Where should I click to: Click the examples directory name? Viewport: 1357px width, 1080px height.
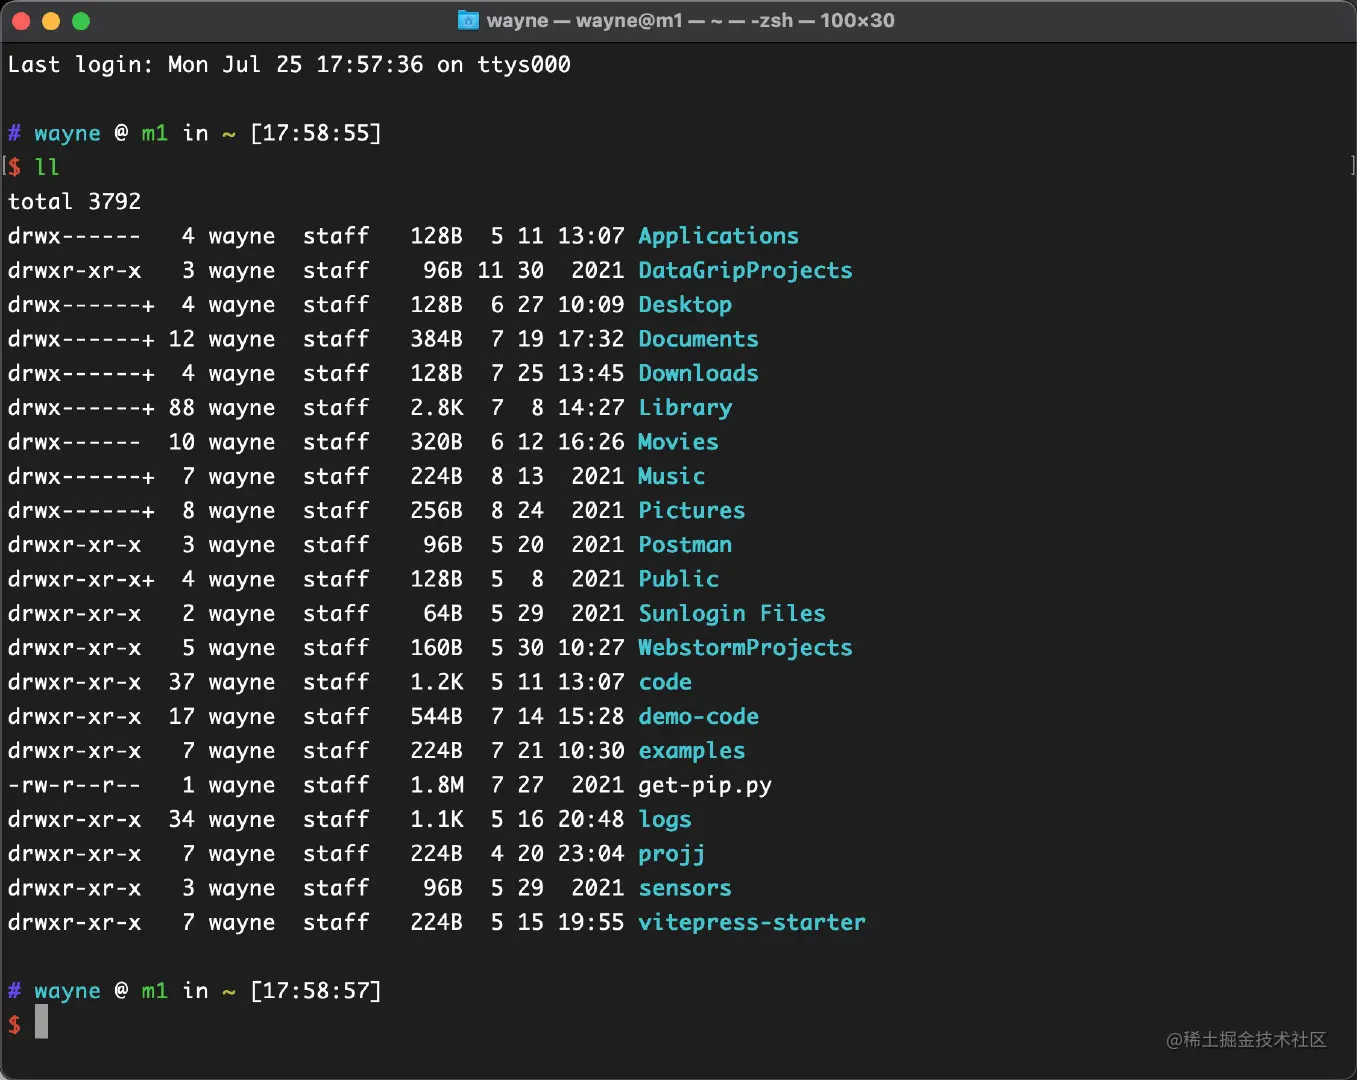pyautogui.click(x=691, y=751)
